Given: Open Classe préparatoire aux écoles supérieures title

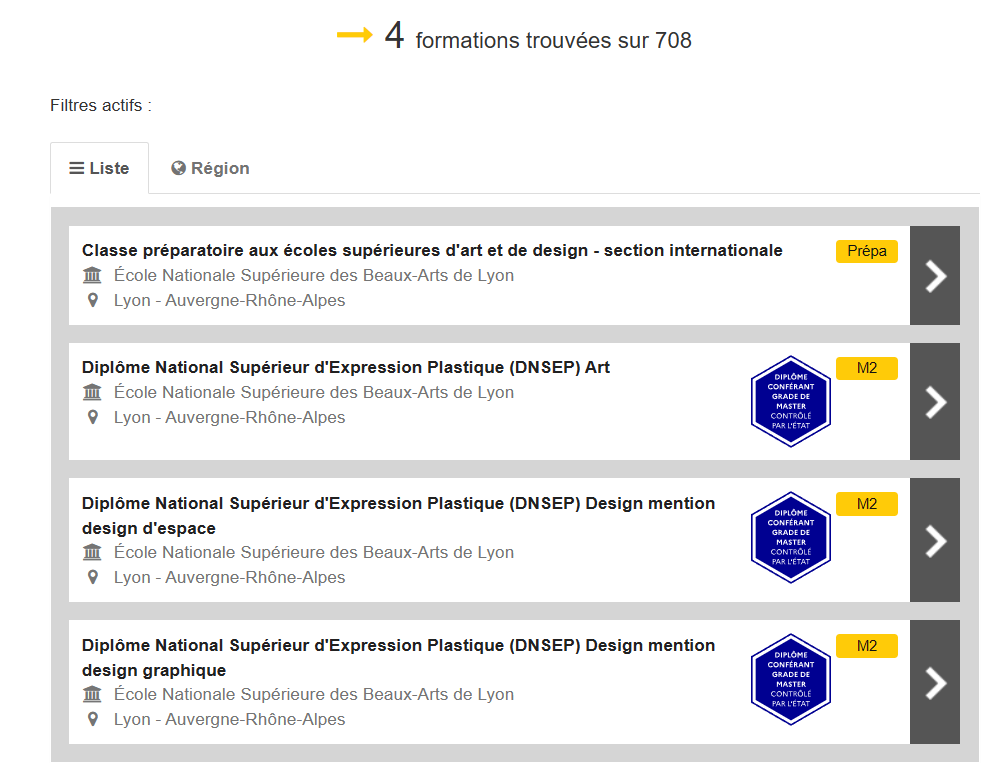Looking at the screenshot, I should (432, 250).
